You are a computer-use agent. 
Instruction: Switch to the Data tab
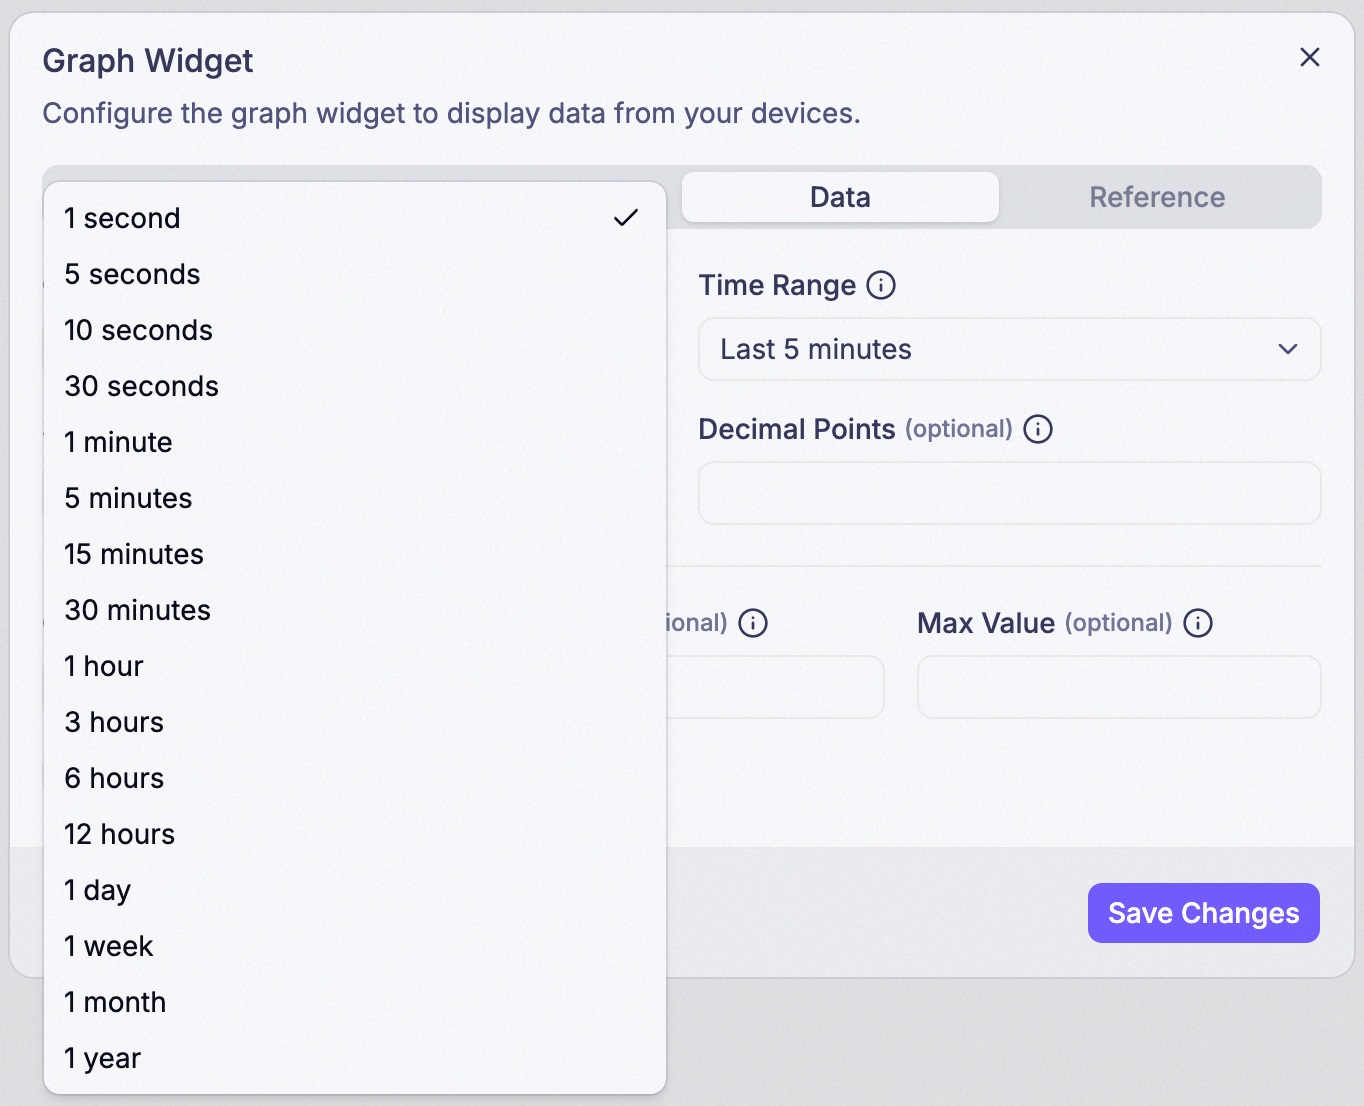(840, 197)
